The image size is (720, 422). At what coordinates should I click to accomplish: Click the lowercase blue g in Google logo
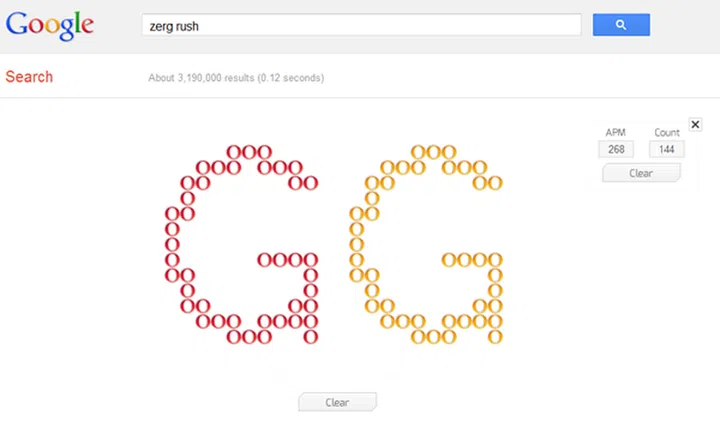(x=65, y=30)
